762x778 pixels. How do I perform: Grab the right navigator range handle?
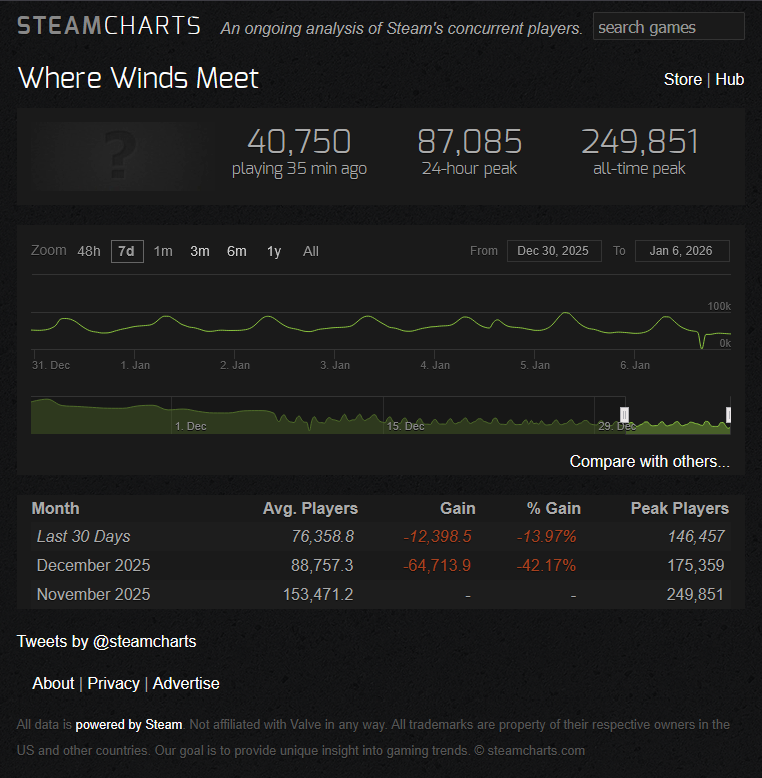click(x=728, y=415)
